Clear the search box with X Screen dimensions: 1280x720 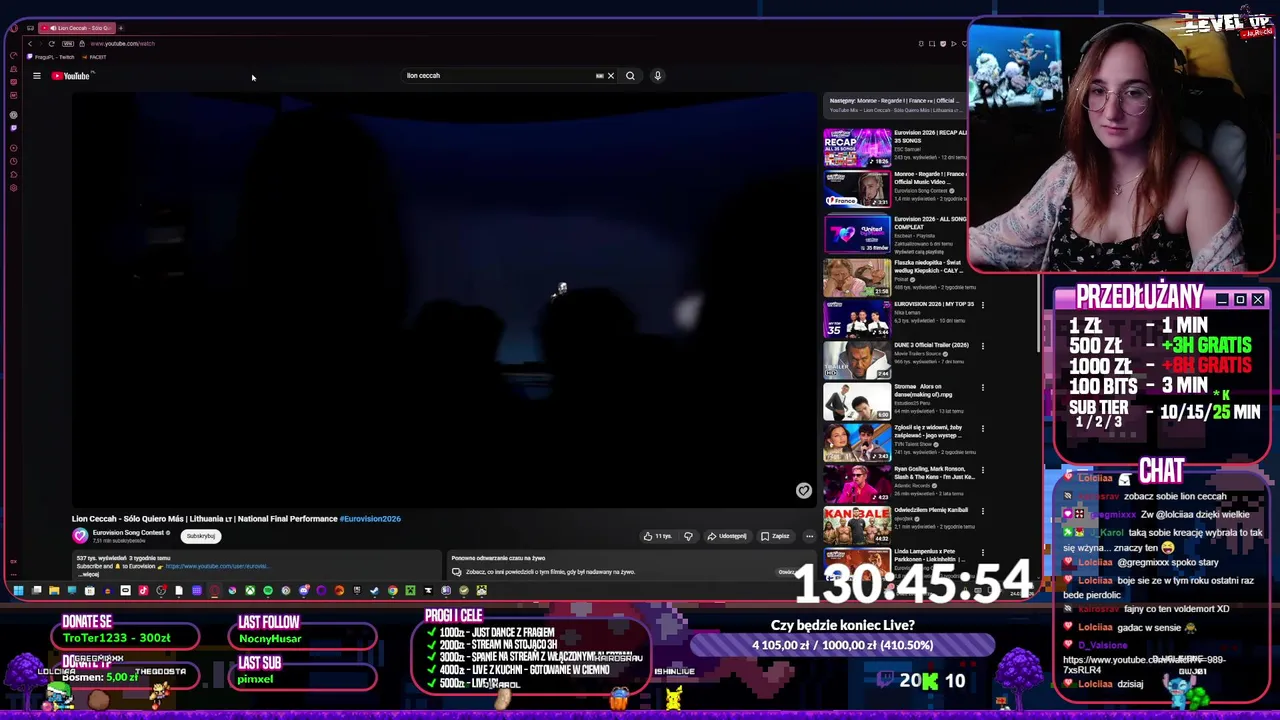(611, 75)
